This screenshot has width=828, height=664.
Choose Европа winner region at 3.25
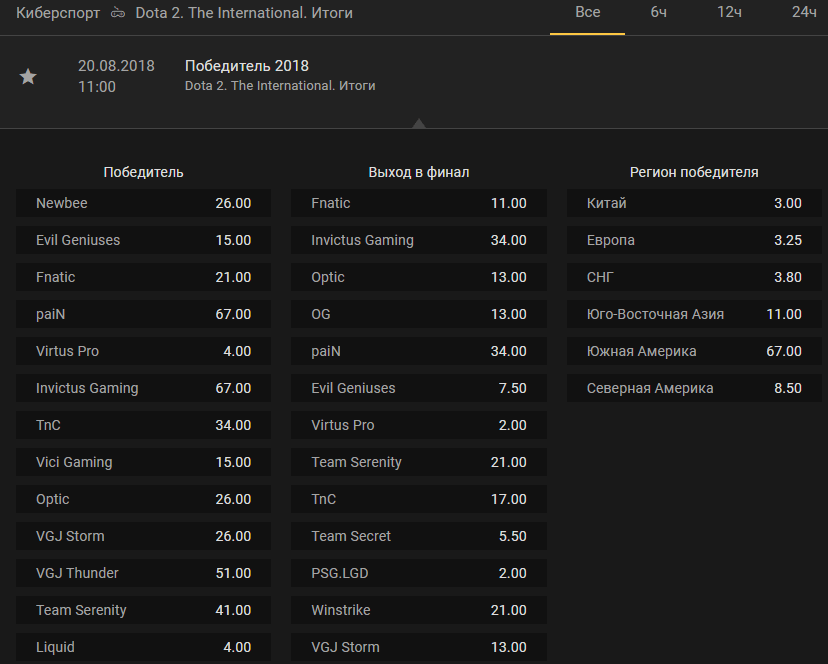tap(694, 240)
